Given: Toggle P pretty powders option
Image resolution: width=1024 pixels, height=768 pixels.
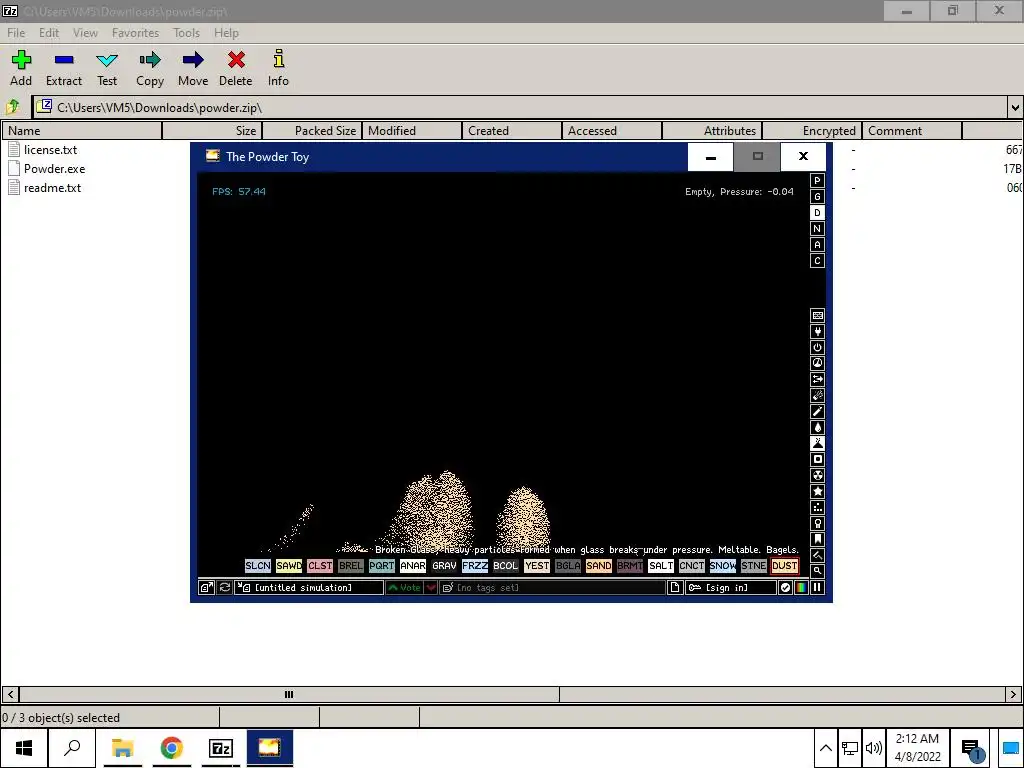Looking at the screenshot, I should click(817, 181).
